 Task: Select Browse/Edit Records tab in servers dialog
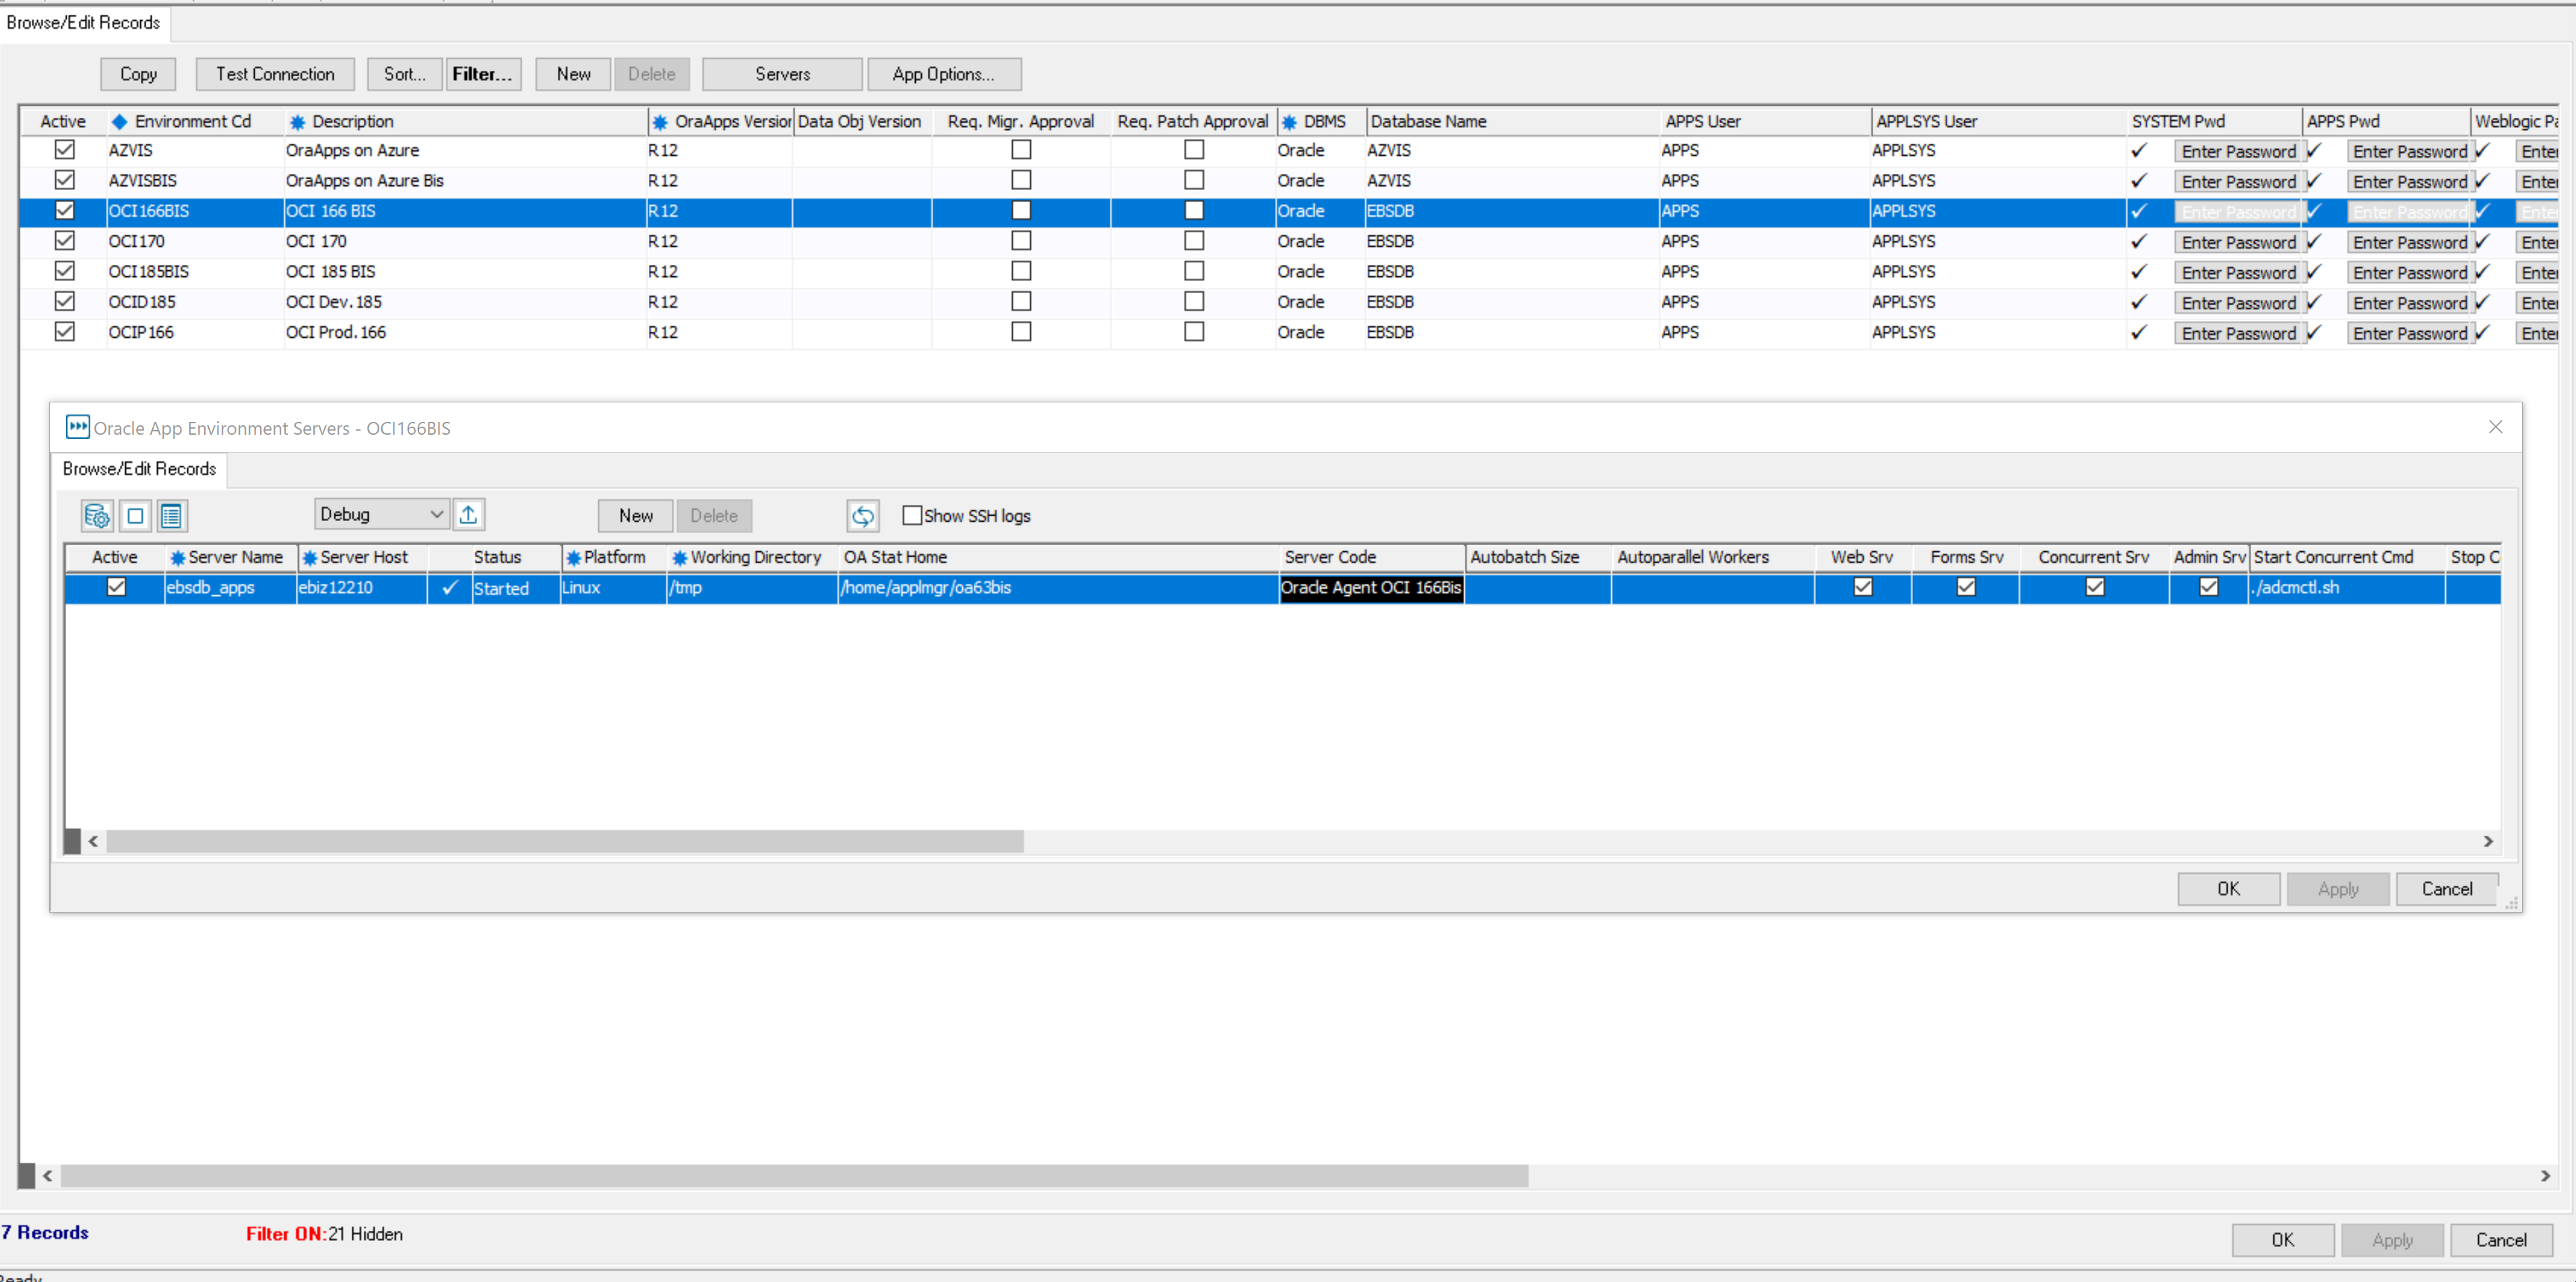point(139,469)
